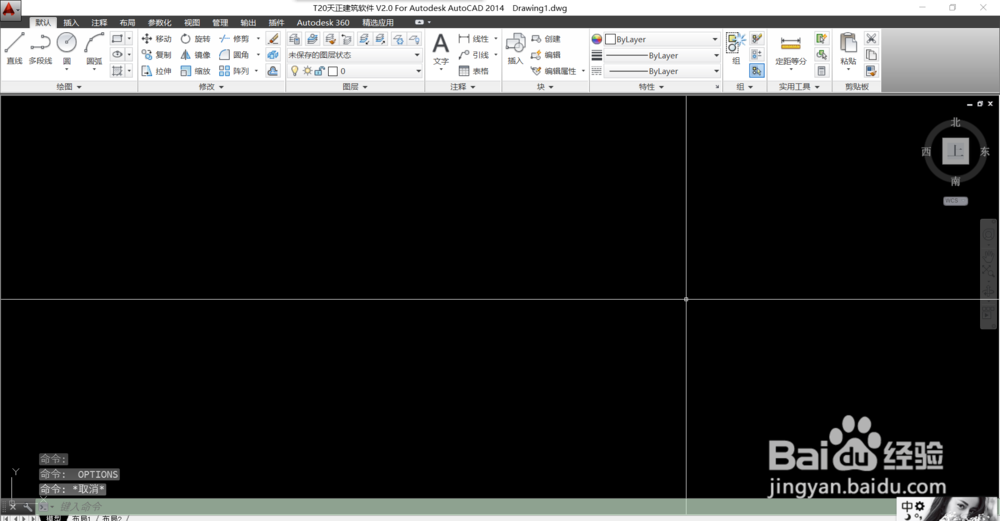Open the 布局 ribbon tab
Viewport: 1000px width, 521px height.
coord(127,22)
